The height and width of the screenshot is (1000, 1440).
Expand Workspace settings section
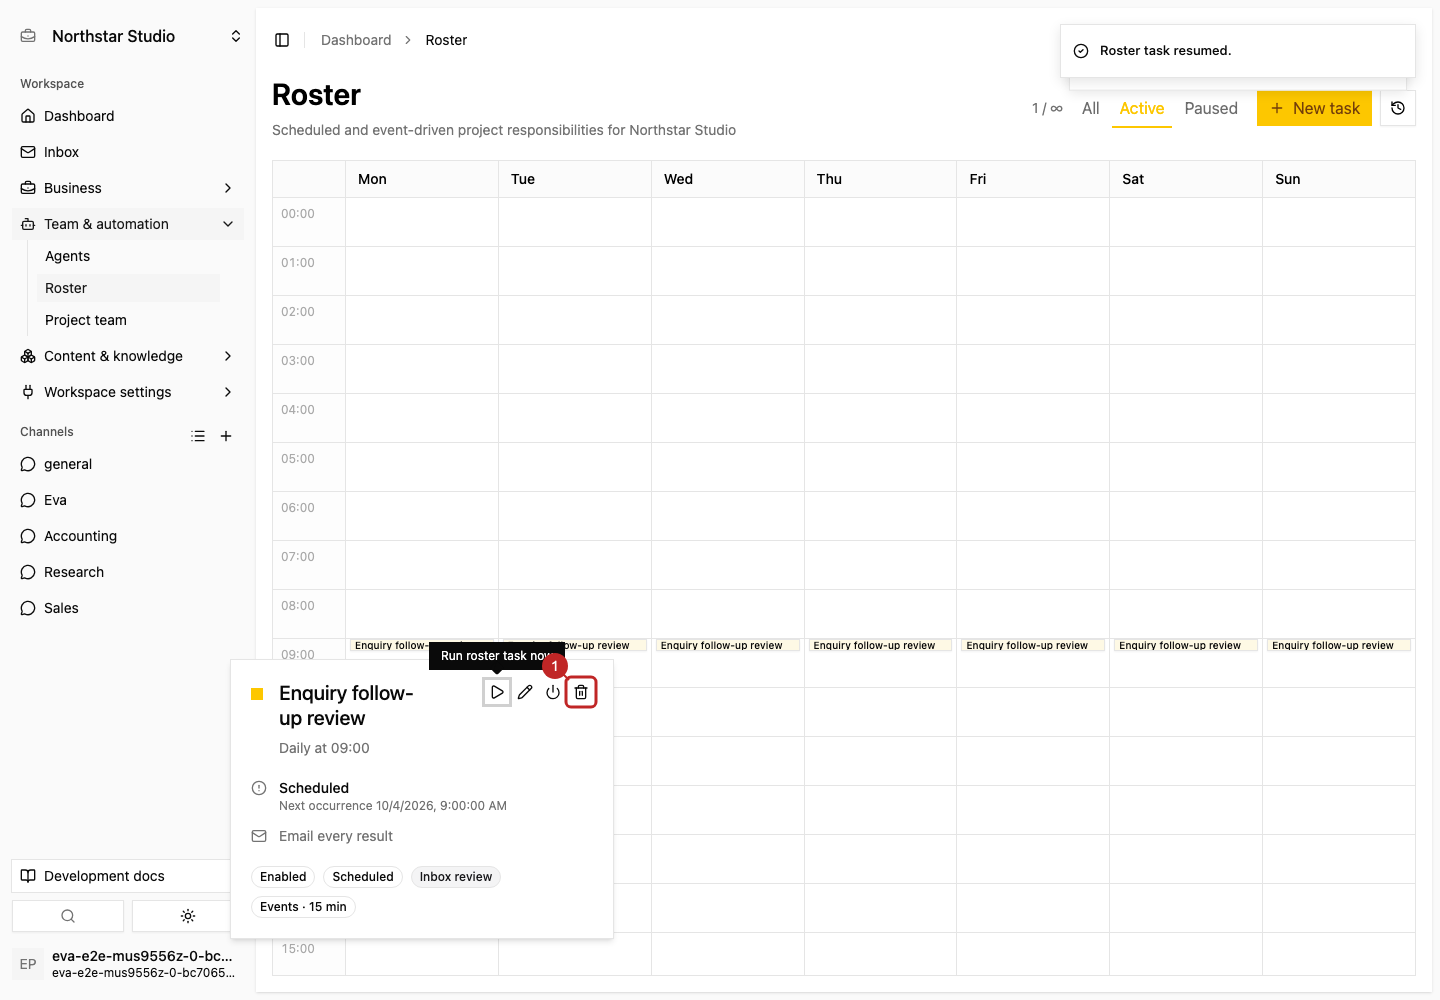coord(128,392)
